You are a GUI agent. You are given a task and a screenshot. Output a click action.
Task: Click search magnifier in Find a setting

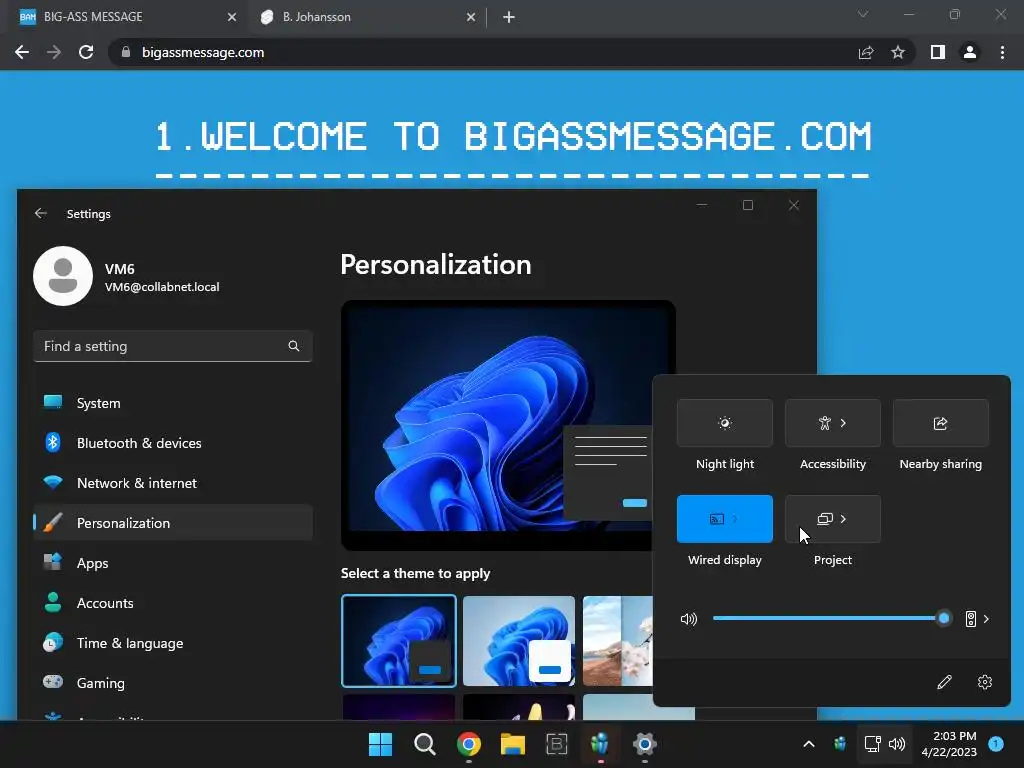click(x=294, y=346)
